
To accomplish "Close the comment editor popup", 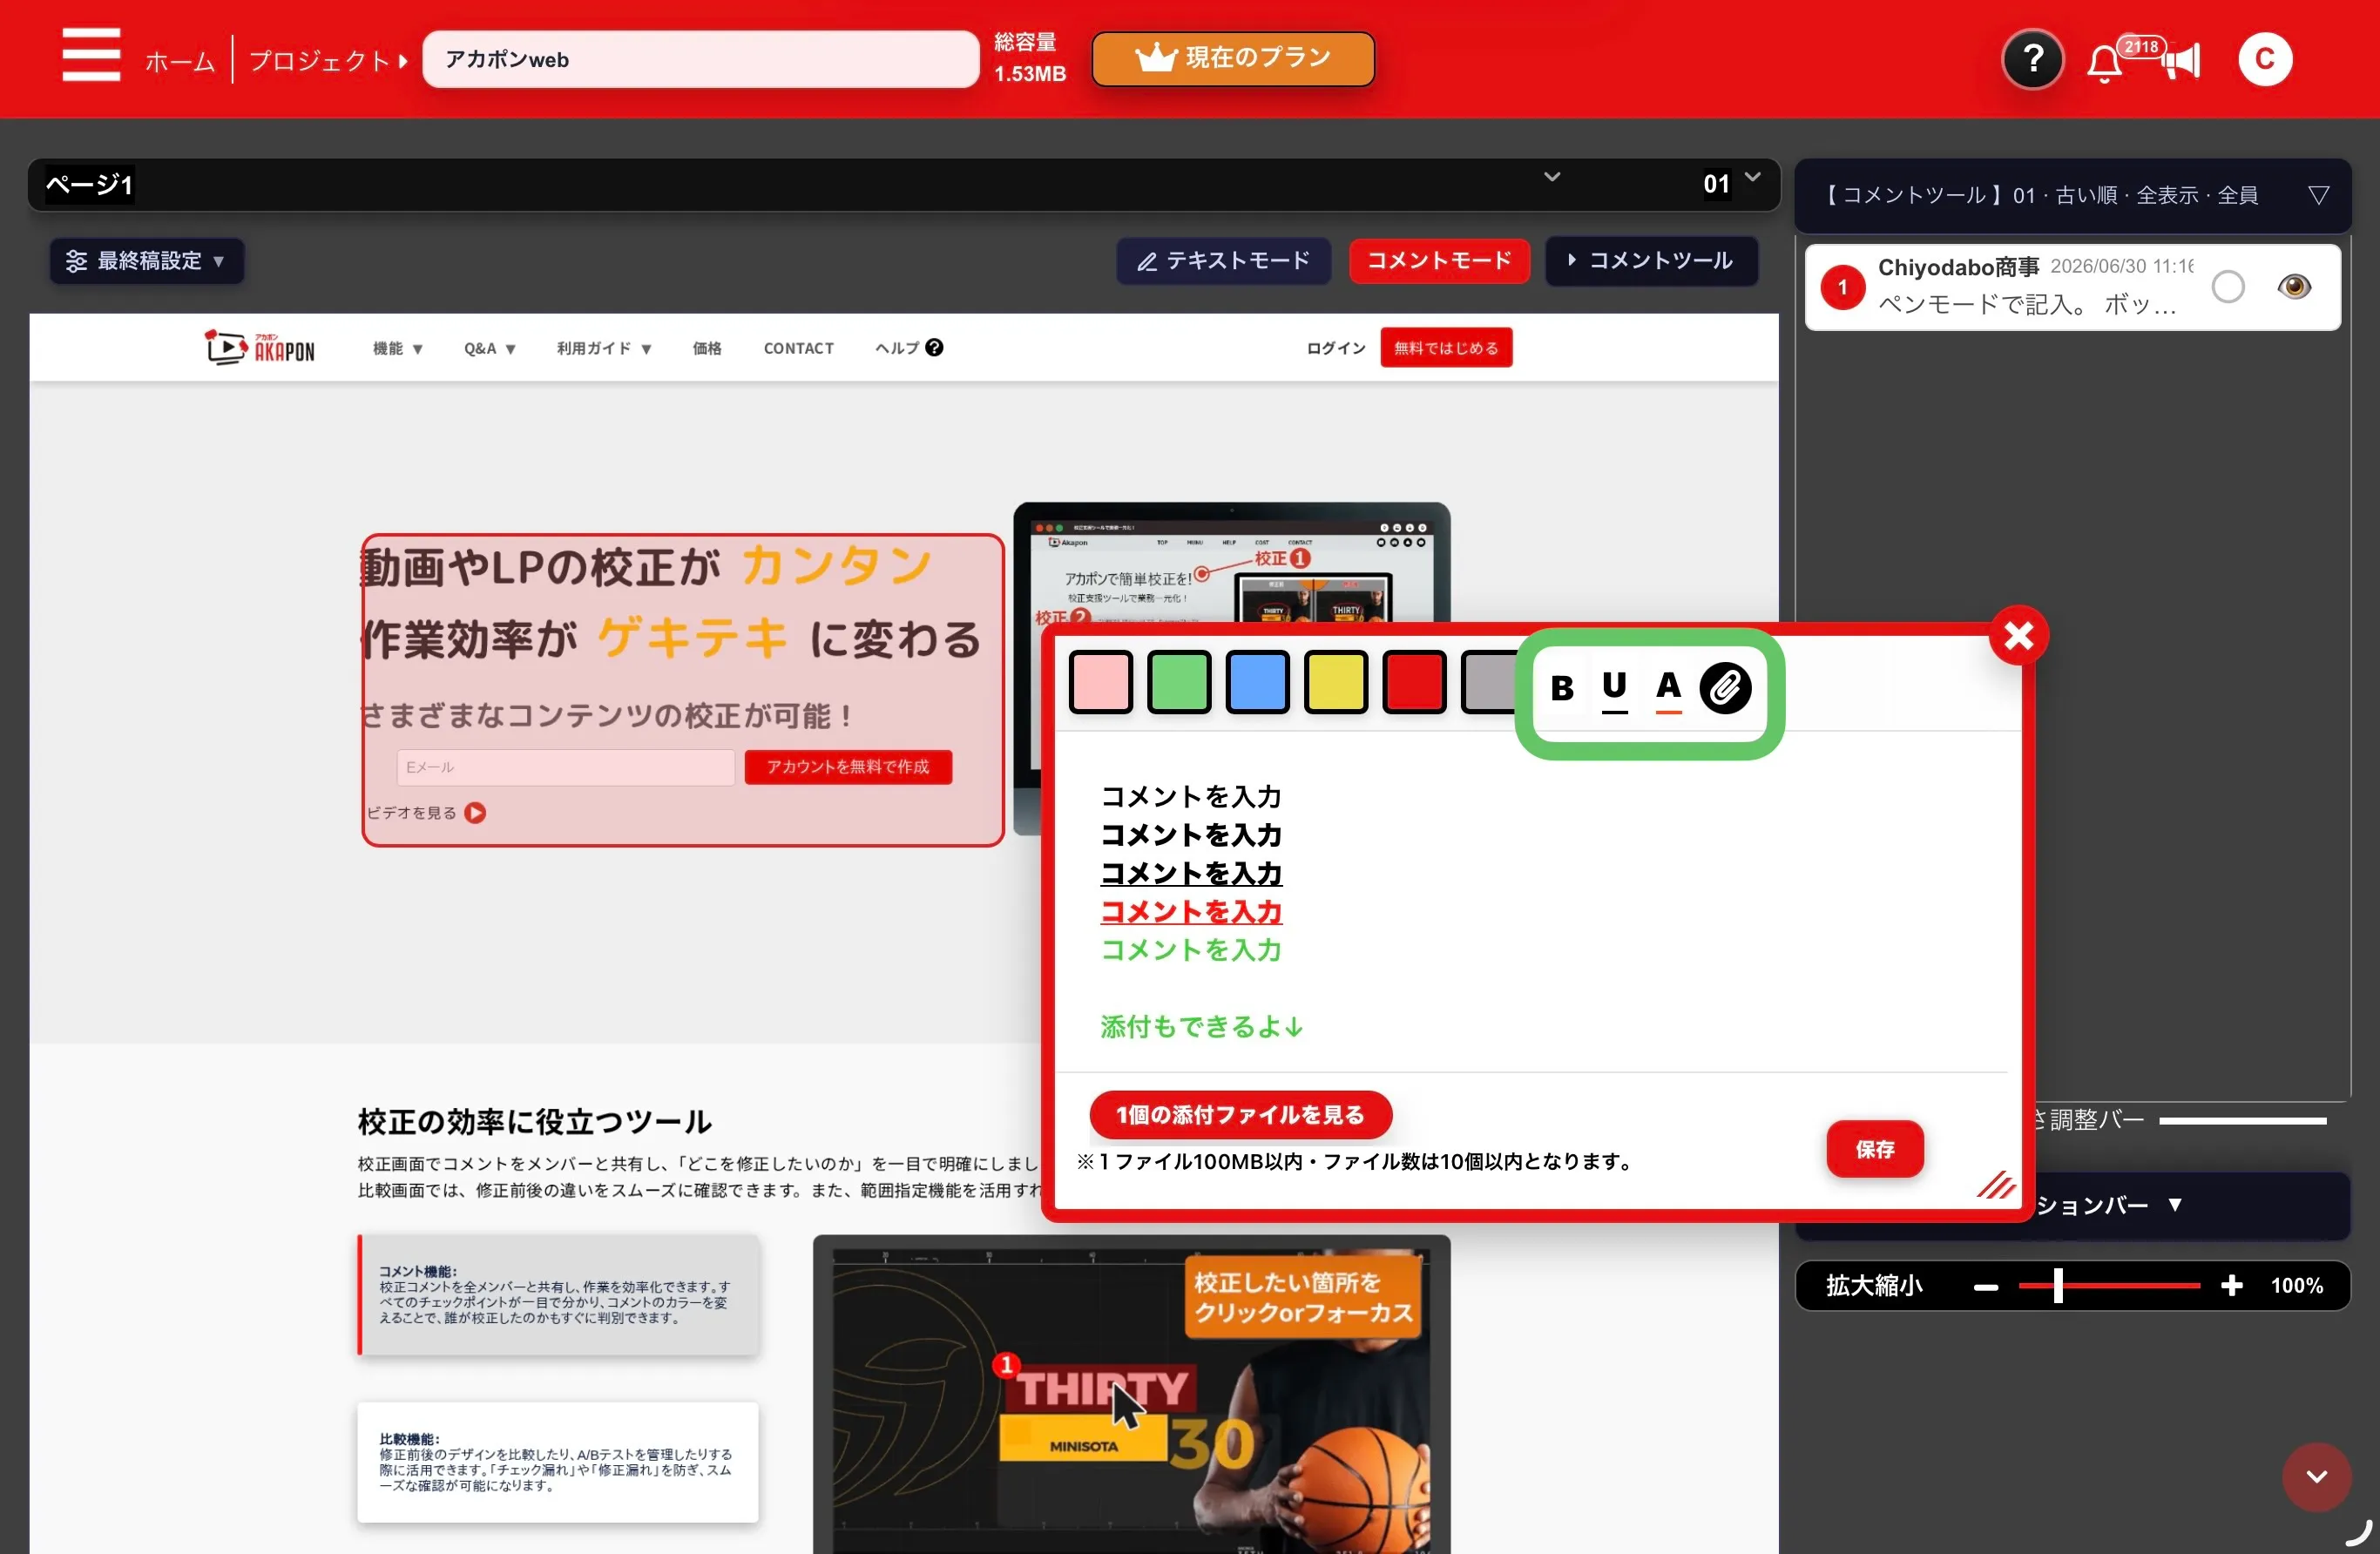I will pos(2018,635).
